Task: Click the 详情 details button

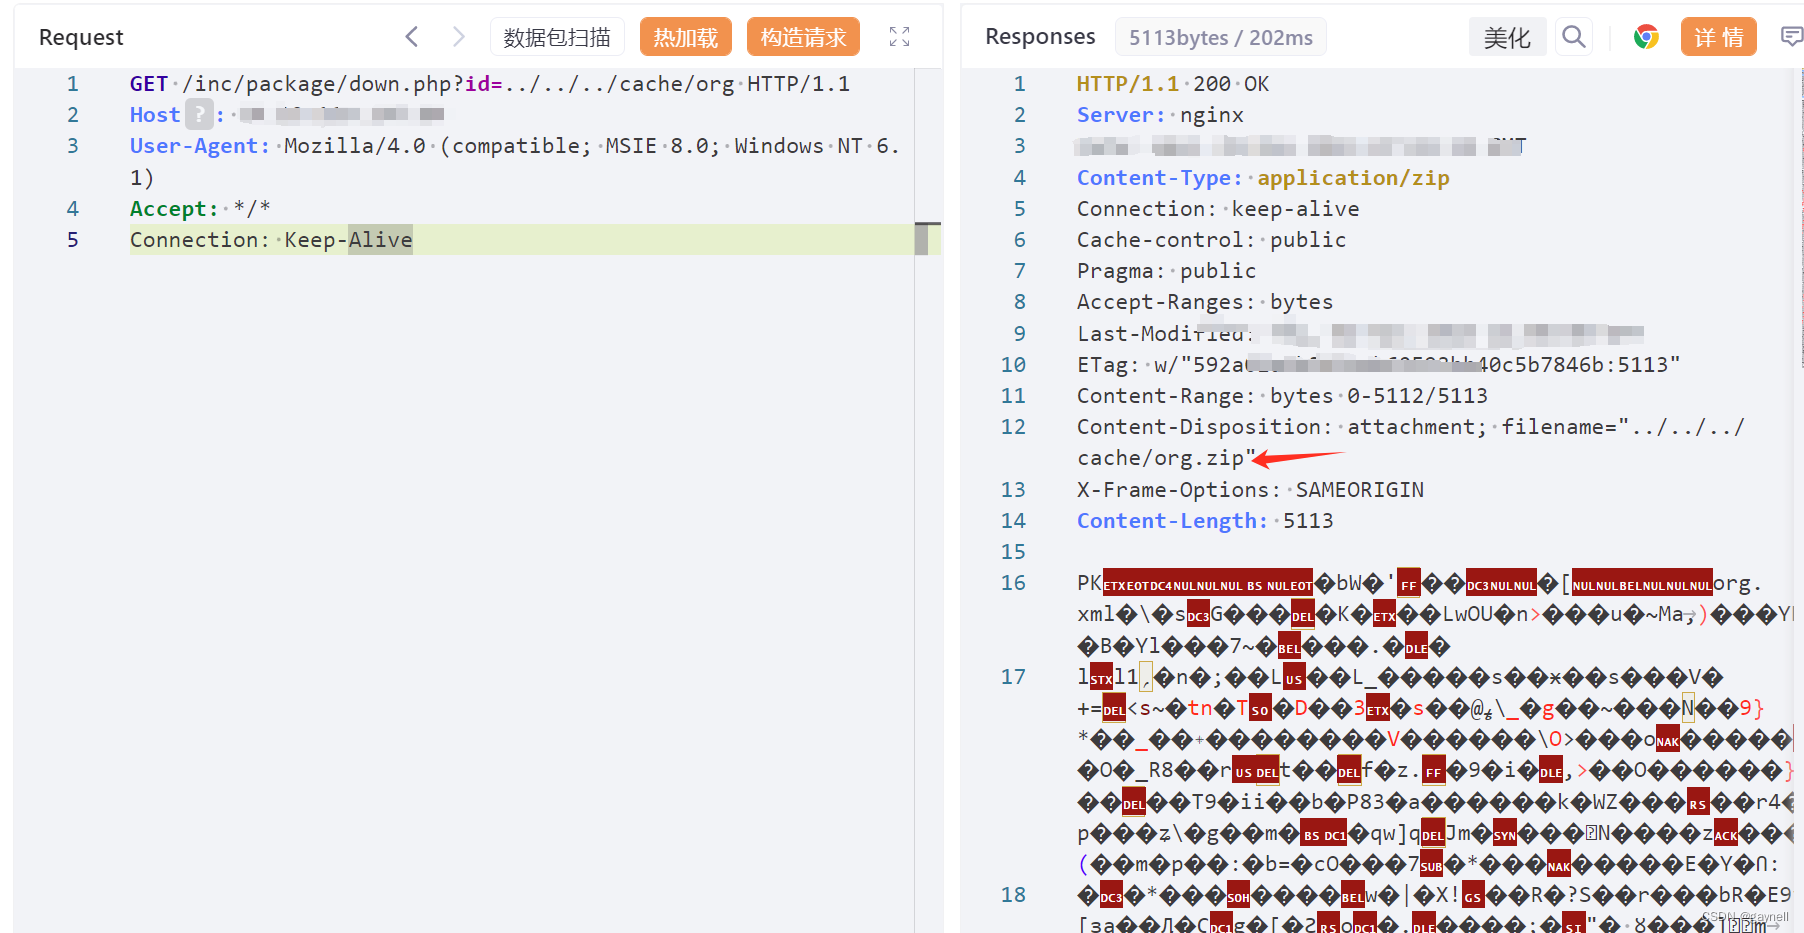Action: click(1719, 37)
